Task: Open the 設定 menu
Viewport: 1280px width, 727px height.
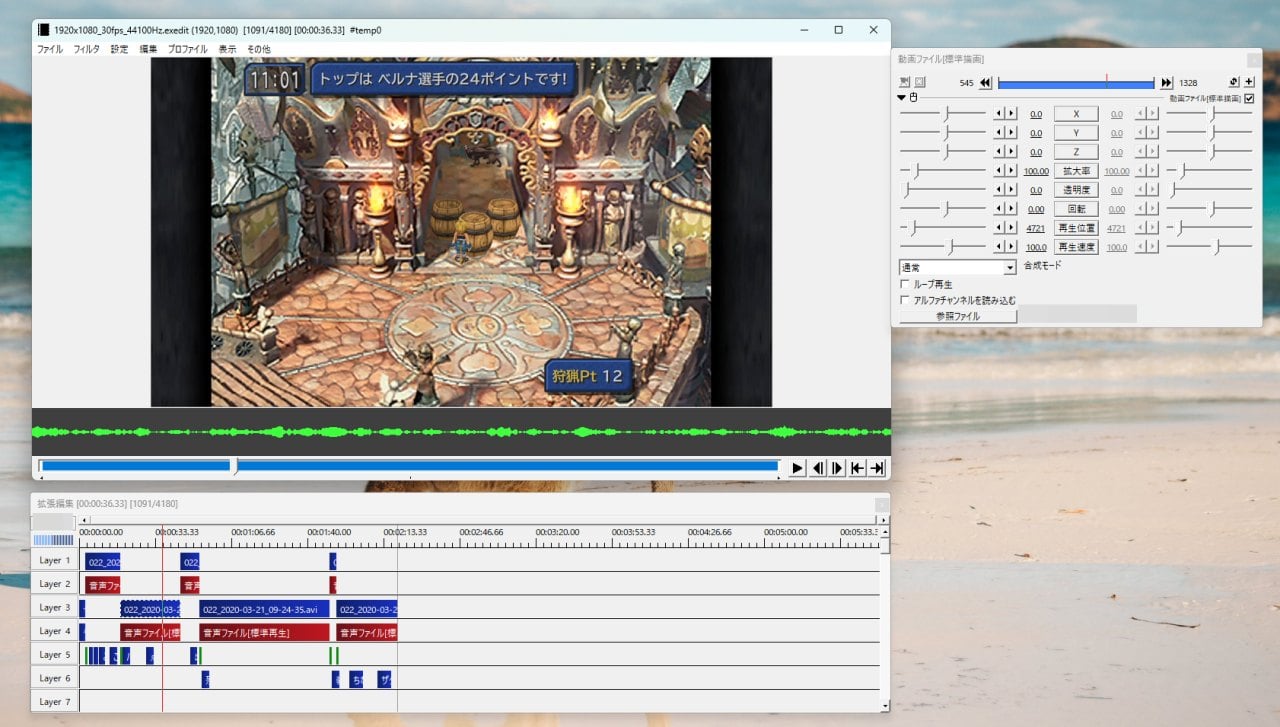Action: point(119,49)
